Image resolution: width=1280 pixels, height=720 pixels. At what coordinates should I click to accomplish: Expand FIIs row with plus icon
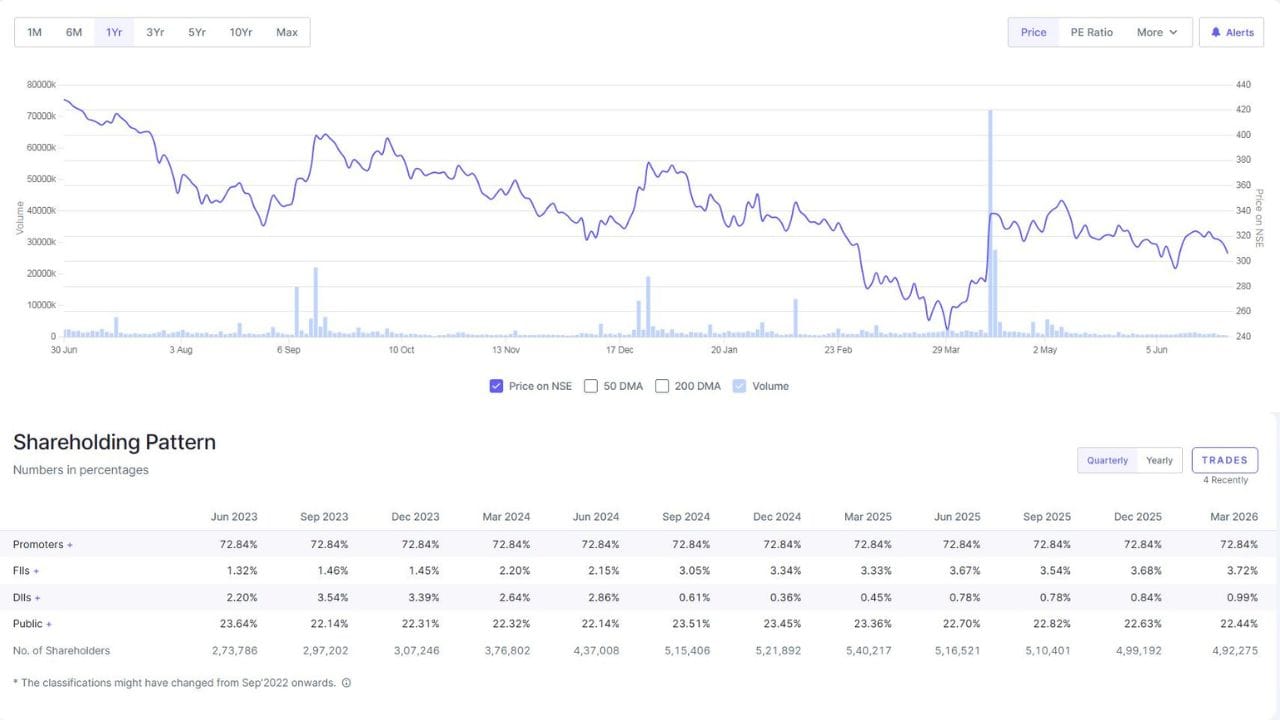pos(36,571)
